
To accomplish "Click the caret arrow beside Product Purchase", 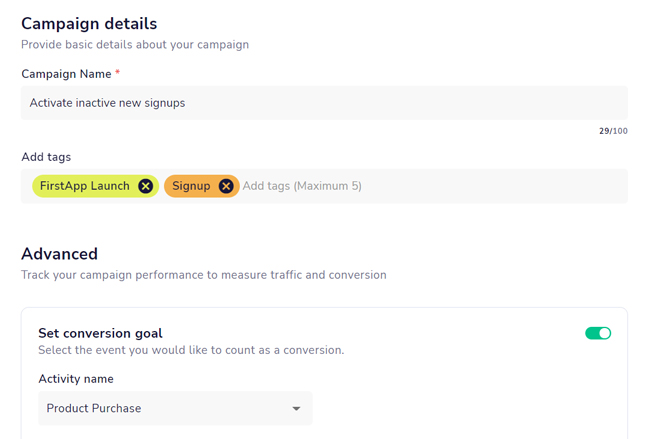I will (296, 409).
